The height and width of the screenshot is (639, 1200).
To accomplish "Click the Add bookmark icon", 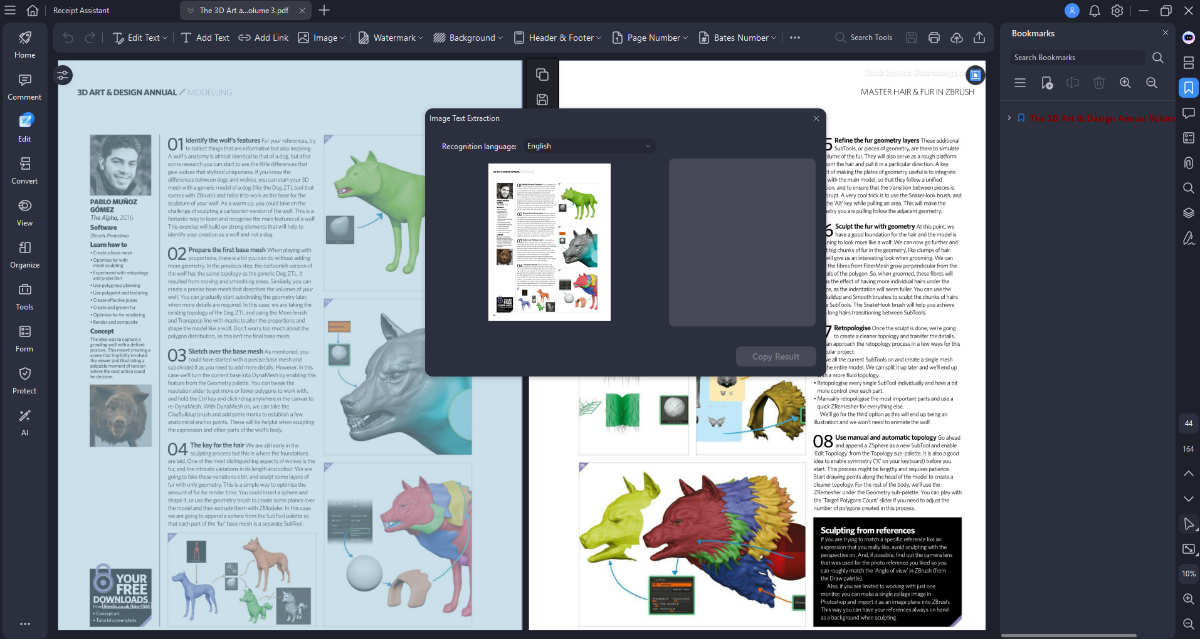I will (x=1047, y=83).
